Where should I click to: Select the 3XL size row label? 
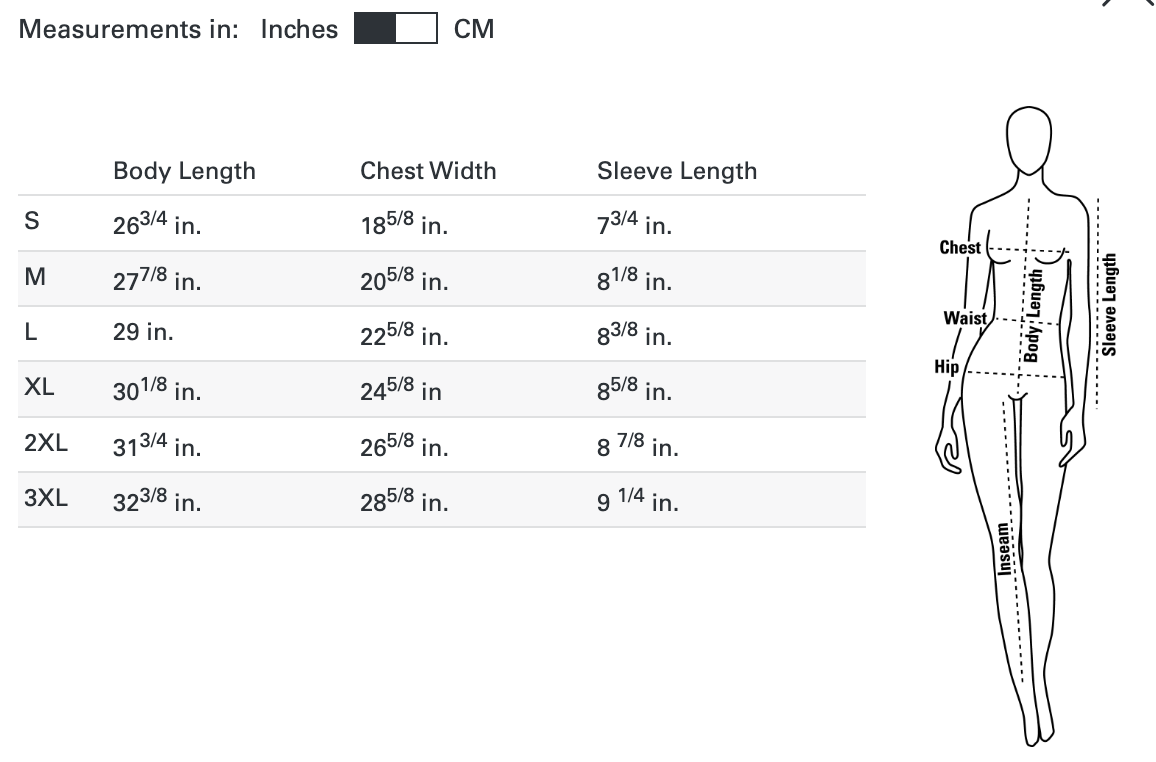[46, 498]
